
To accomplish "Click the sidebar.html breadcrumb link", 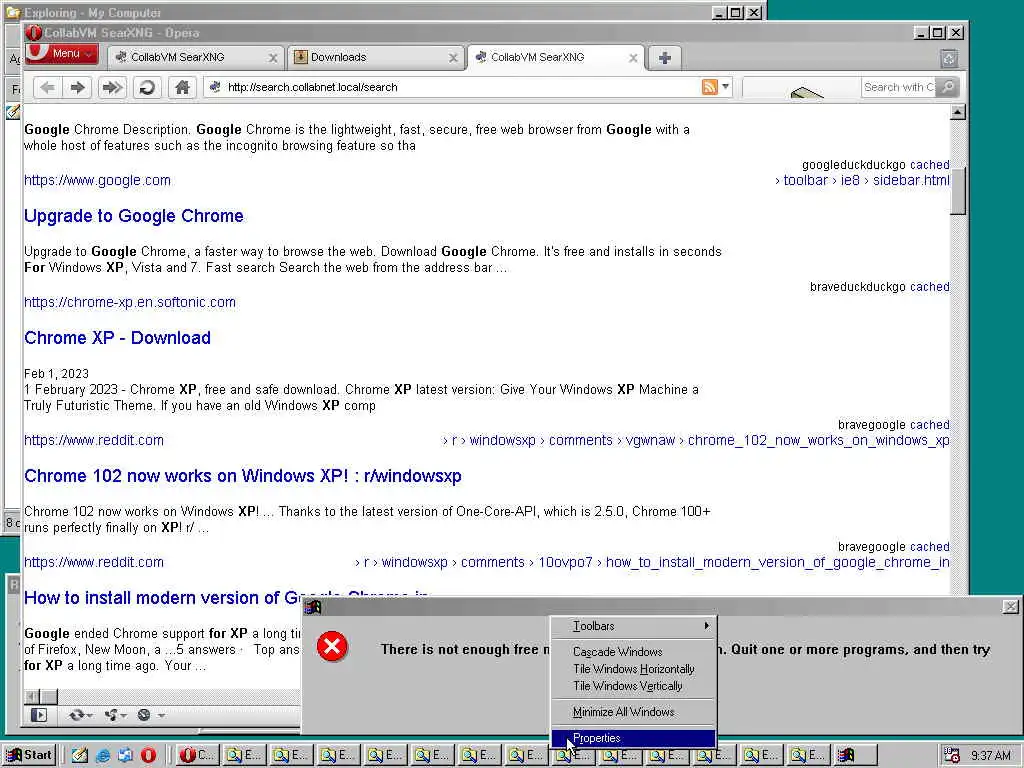I will pyautogui.click(x=911, y=180).
